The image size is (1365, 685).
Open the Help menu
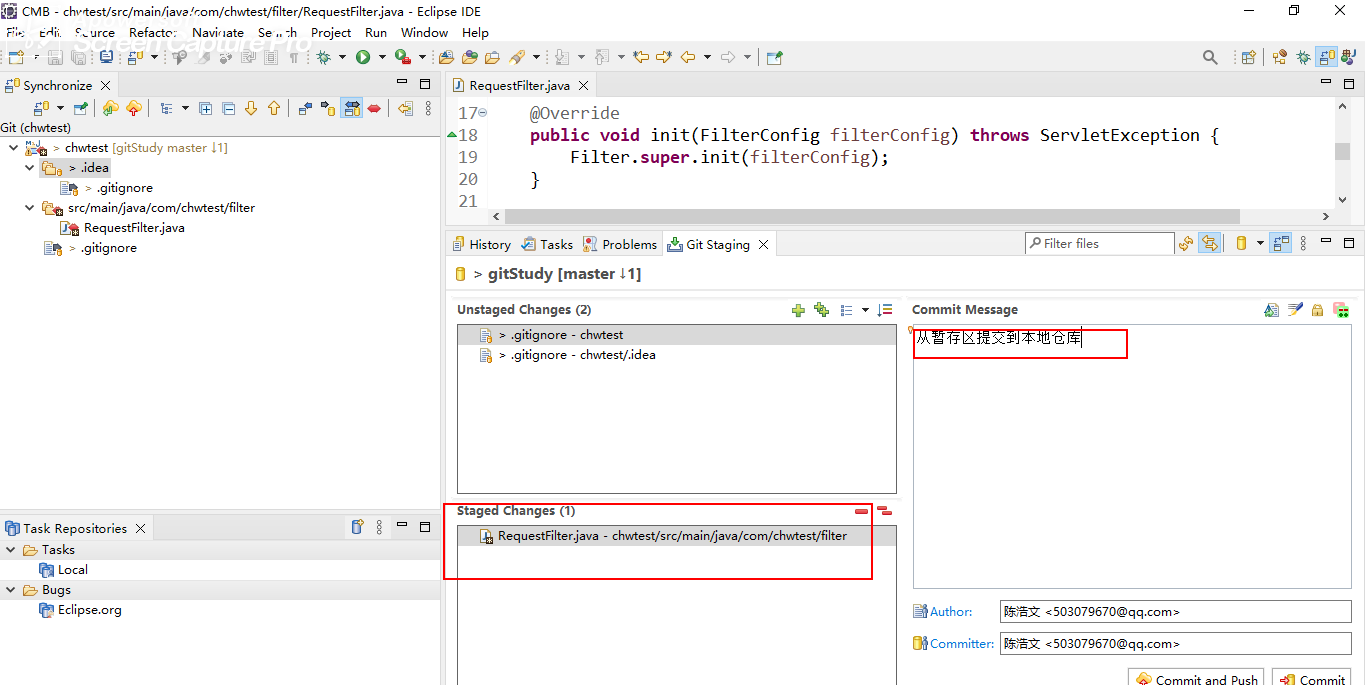coord(476,33)
